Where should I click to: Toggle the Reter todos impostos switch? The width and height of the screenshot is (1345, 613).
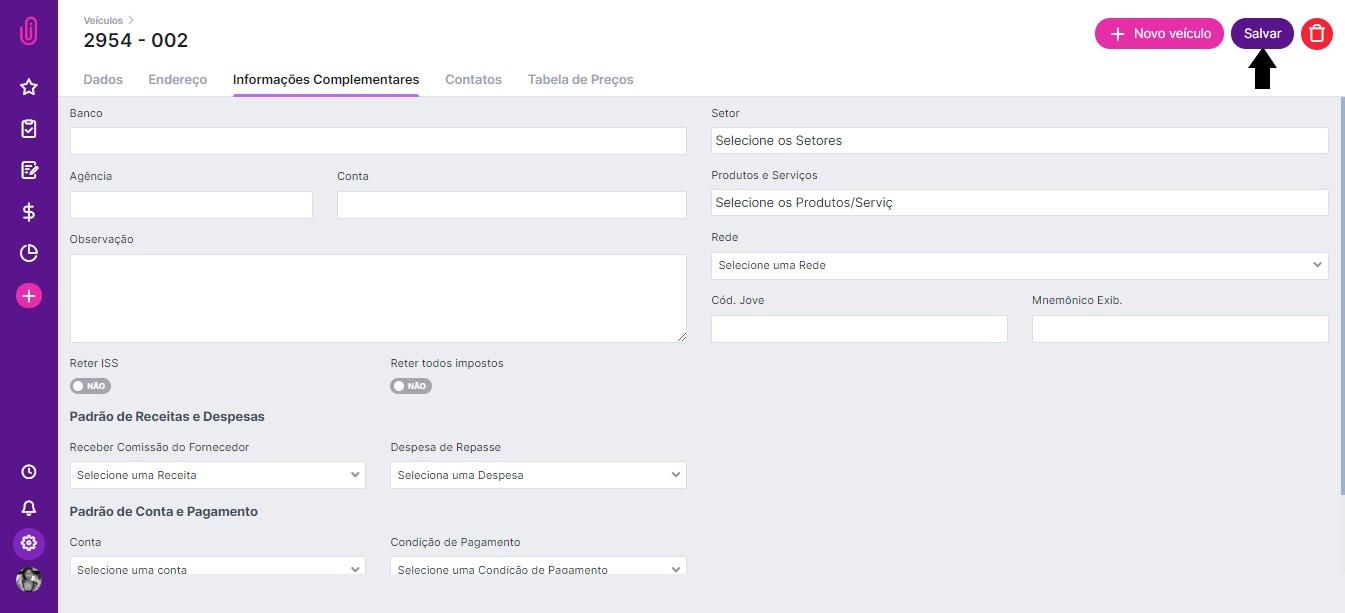click(411, 386)
